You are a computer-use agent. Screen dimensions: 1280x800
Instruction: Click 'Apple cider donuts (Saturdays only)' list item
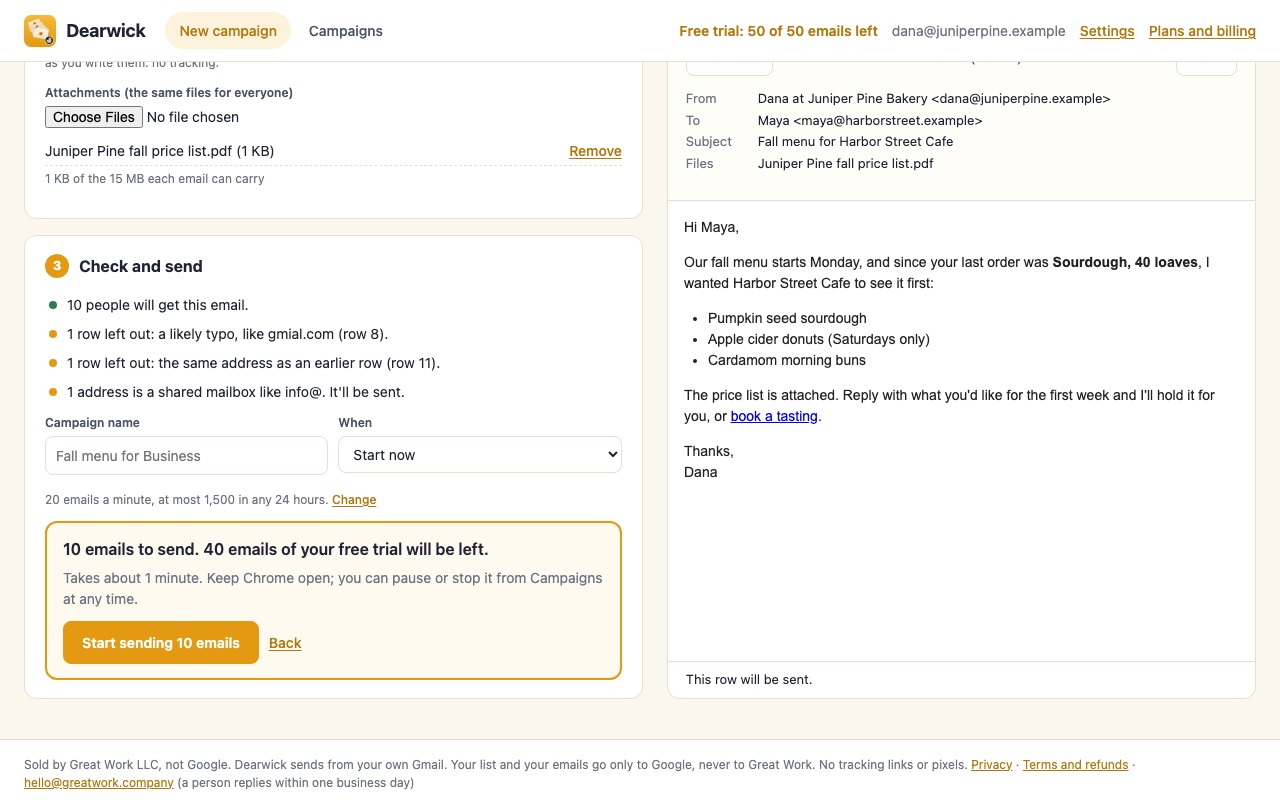[819, 339]
